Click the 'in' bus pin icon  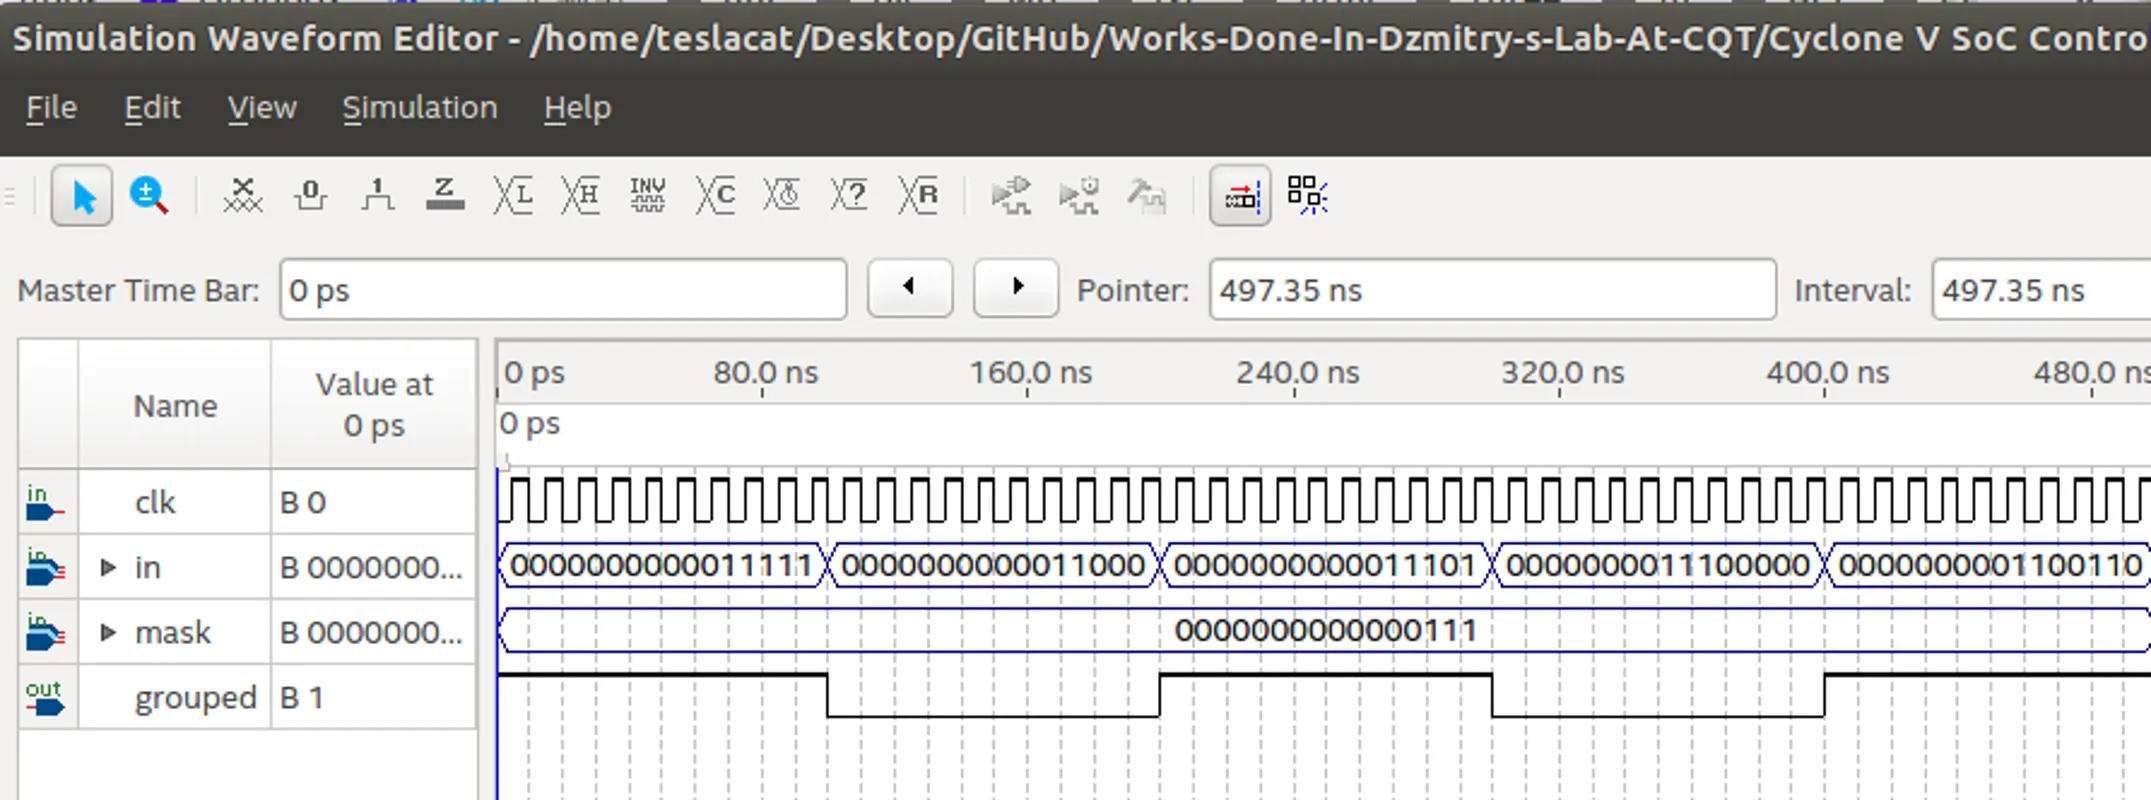45,567
